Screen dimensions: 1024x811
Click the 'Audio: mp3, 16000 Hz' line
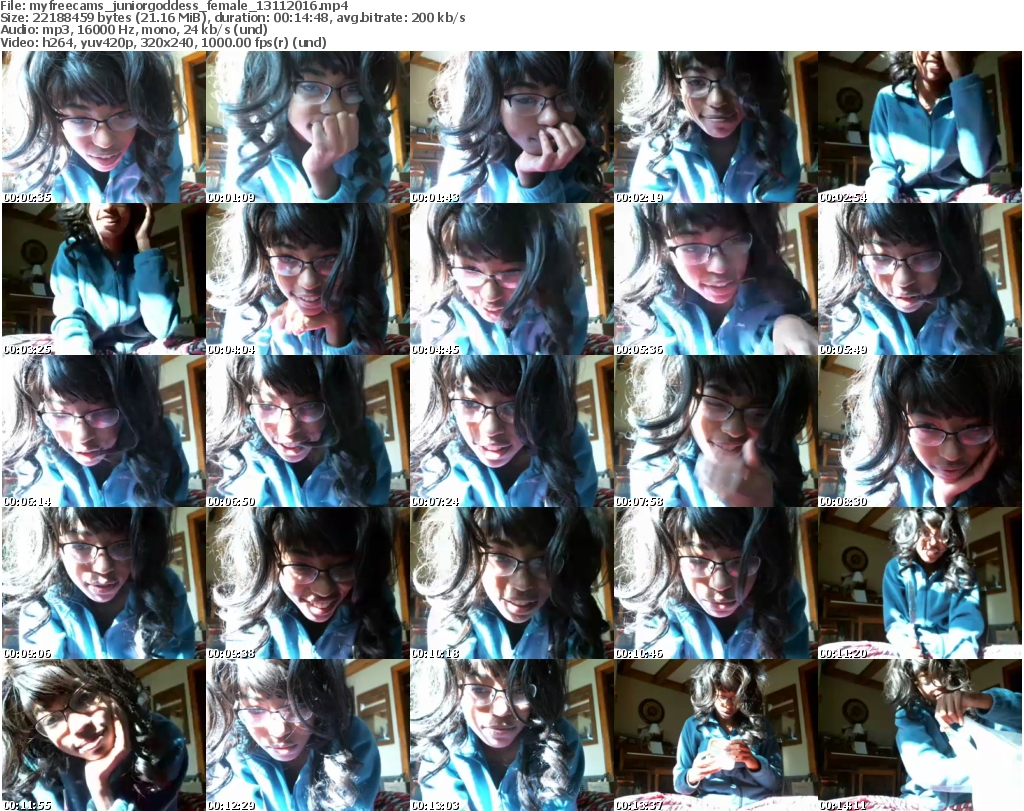tap(134, 30)
